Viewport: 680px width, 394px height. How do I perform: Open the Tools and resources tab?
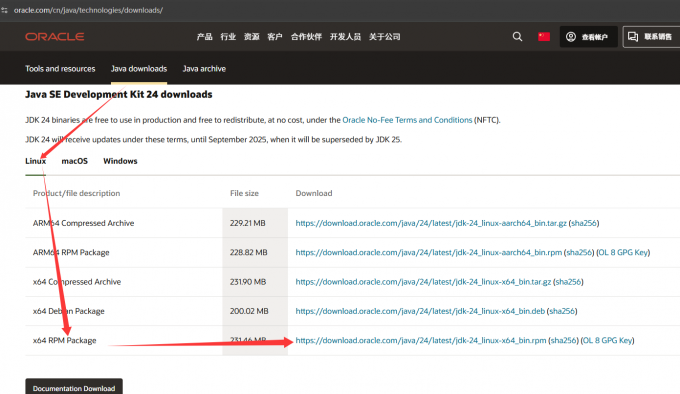pos(60,68)
